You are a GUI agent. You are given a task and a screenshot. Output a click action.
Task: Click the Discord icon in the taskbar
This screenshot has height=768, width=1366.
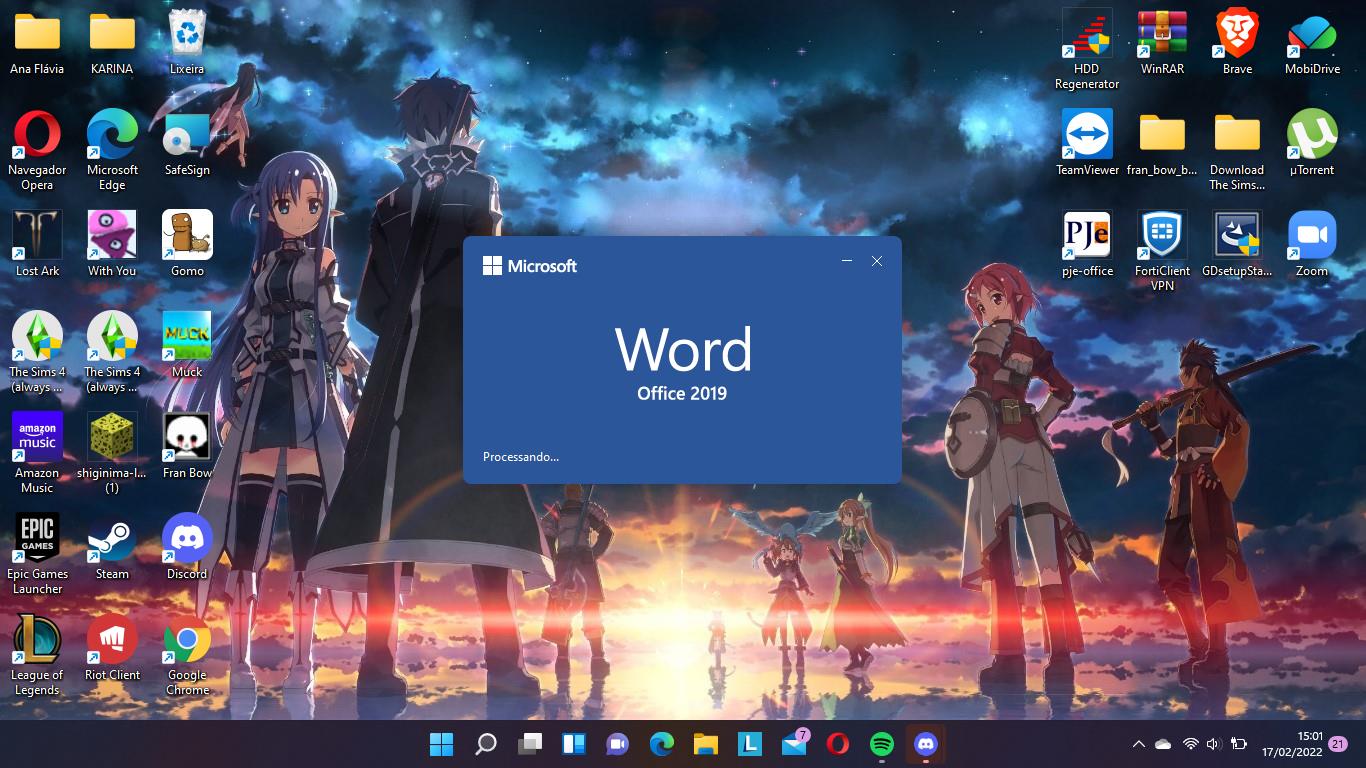[925, 744]
